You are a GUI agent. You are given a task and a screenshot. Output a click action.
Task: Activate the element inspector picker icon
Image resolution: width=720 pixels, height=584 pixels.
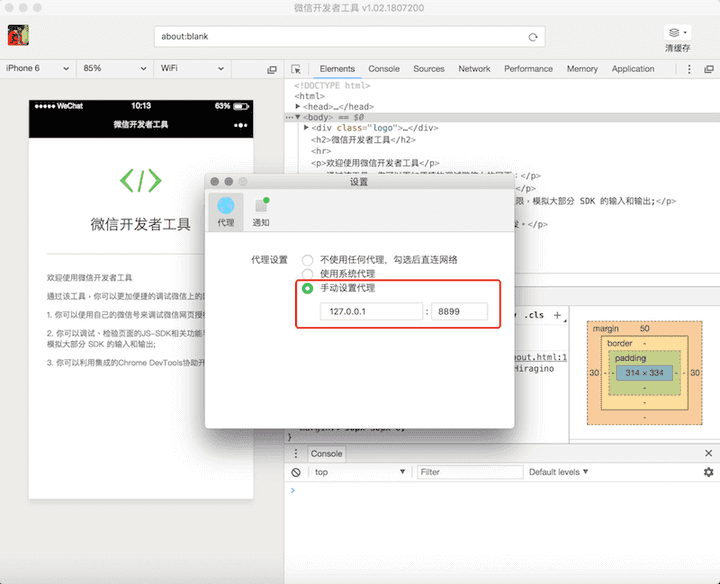point(296,69)
